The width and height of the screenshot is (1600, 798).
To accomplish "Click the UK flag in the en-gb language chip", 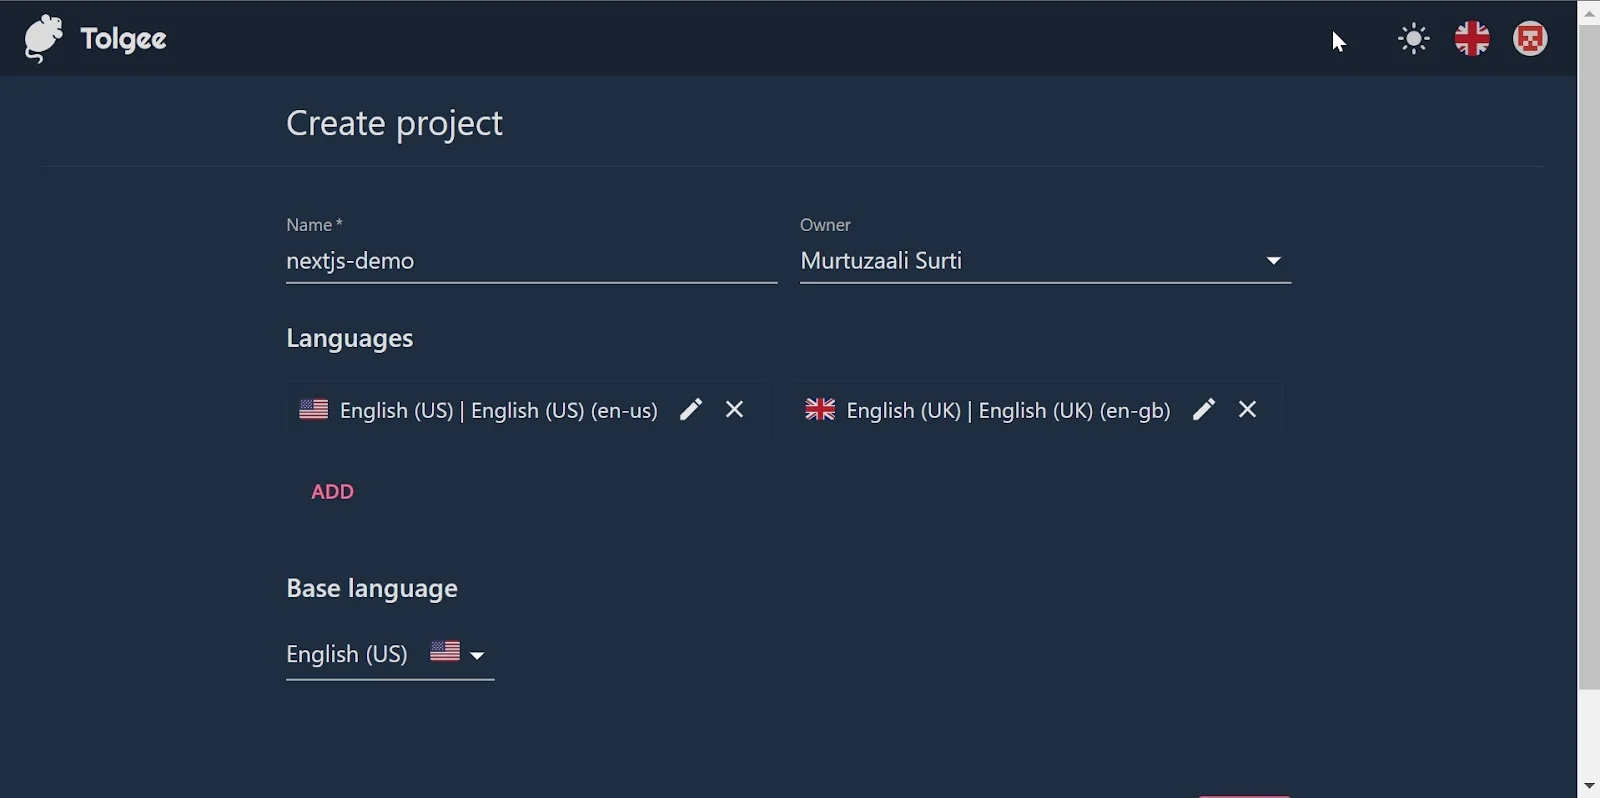I will pyautogui.click(x=820, y=410).
